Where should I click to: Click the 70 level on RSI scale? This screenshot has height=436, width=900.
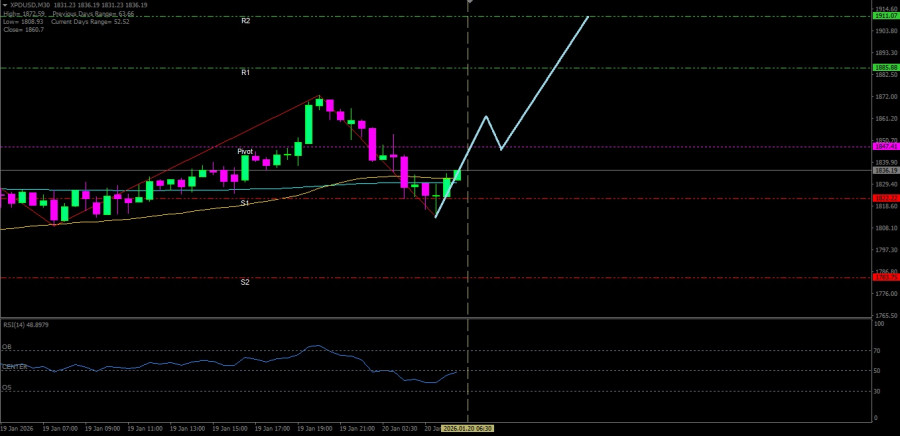tap(878, 350)
